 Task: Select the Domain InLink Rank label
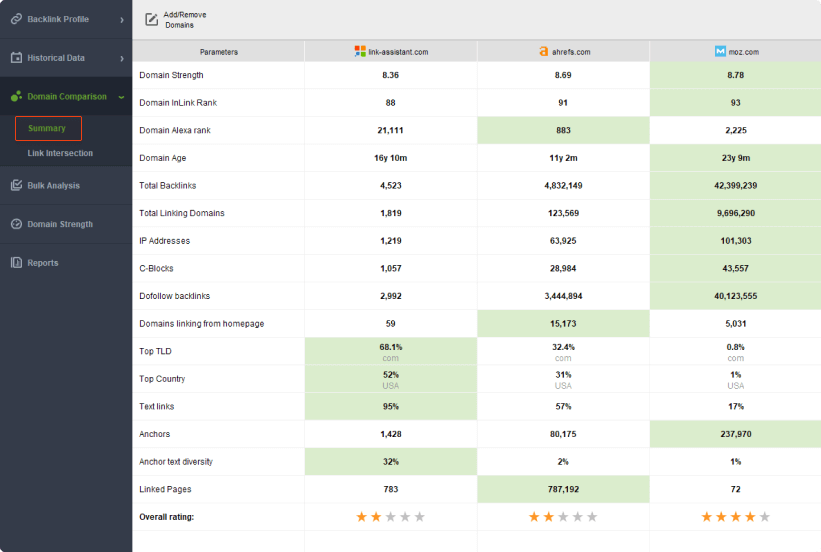pyautogui.click(x=178, y=103)
